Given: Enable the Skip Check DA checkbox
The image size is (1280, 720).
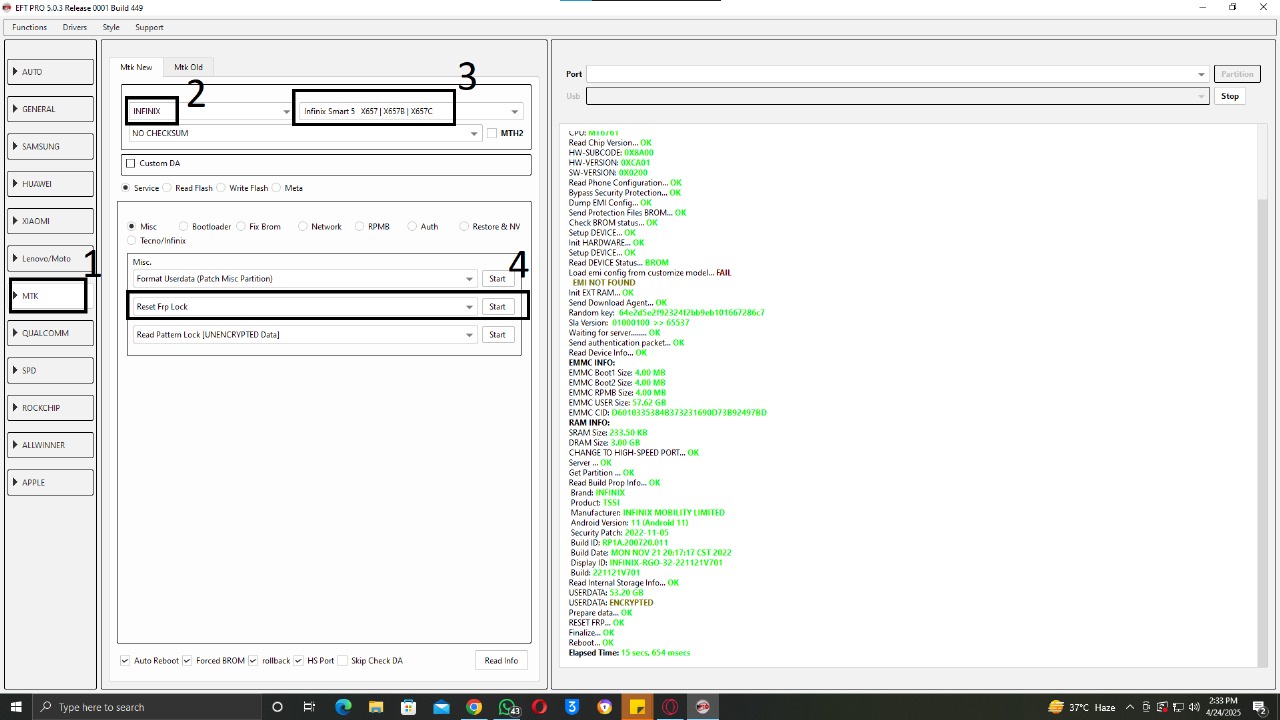Looking at the screenshot, I should (x=343, y=661).
